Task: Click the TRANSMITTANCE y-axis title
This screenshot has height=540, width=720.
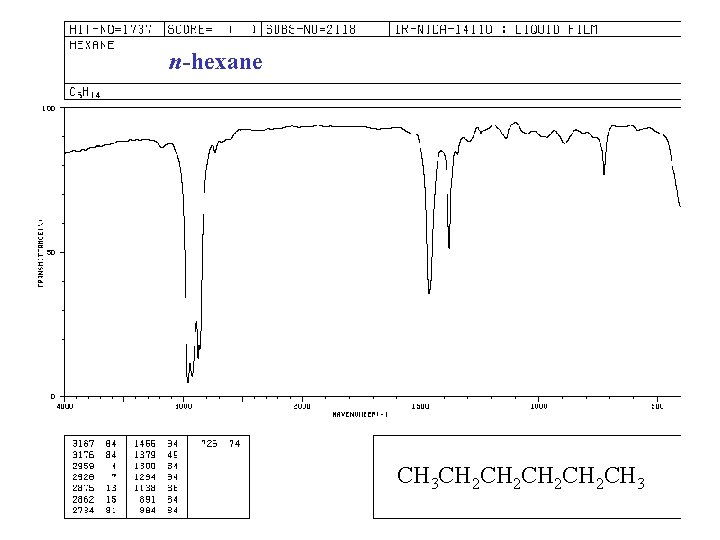Action: click(40, 253)
